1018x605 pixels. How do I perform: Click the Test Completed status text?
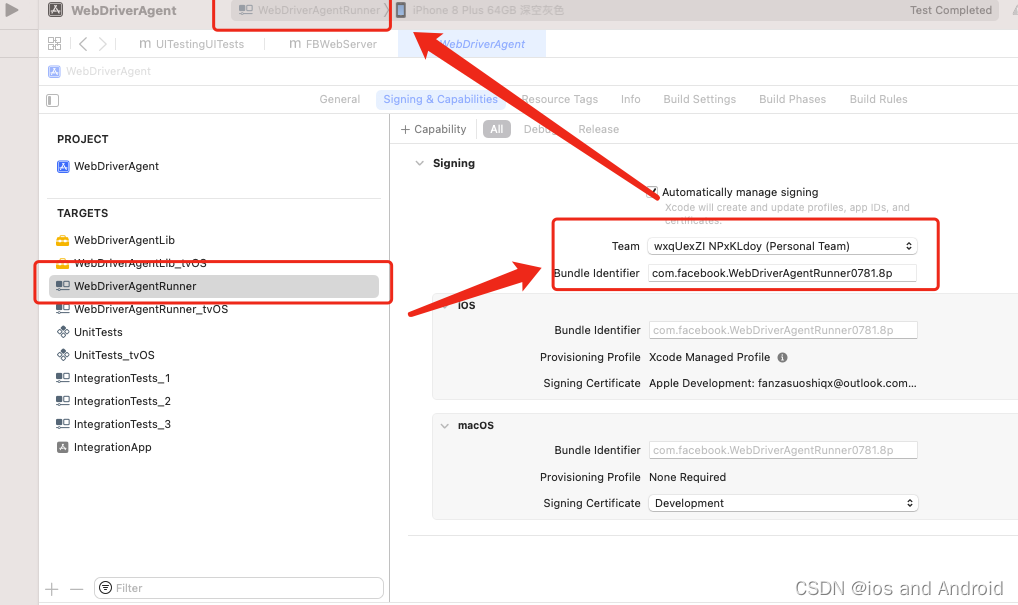tap(950, 10)
